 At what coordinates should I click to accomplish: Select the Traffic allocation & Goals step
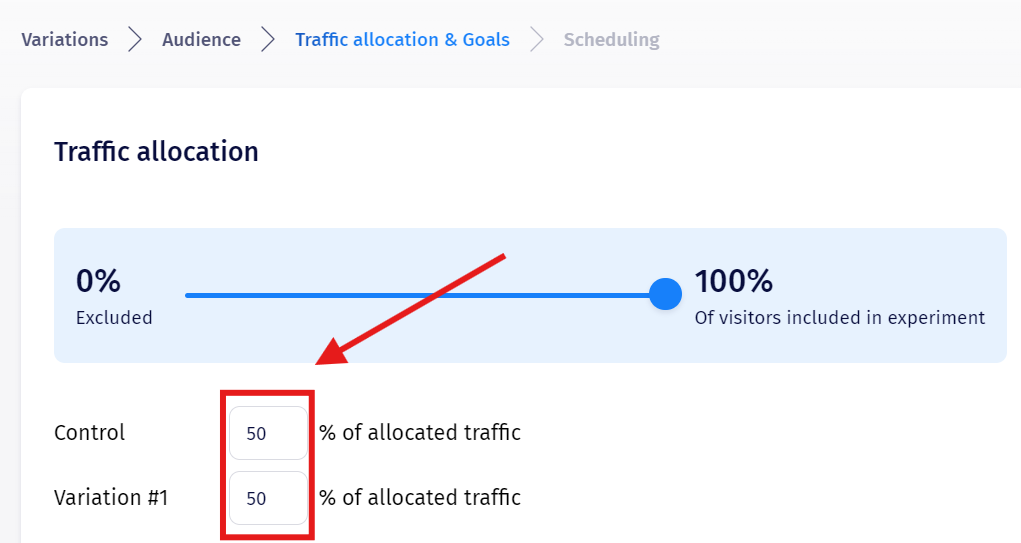click(402, 40)
